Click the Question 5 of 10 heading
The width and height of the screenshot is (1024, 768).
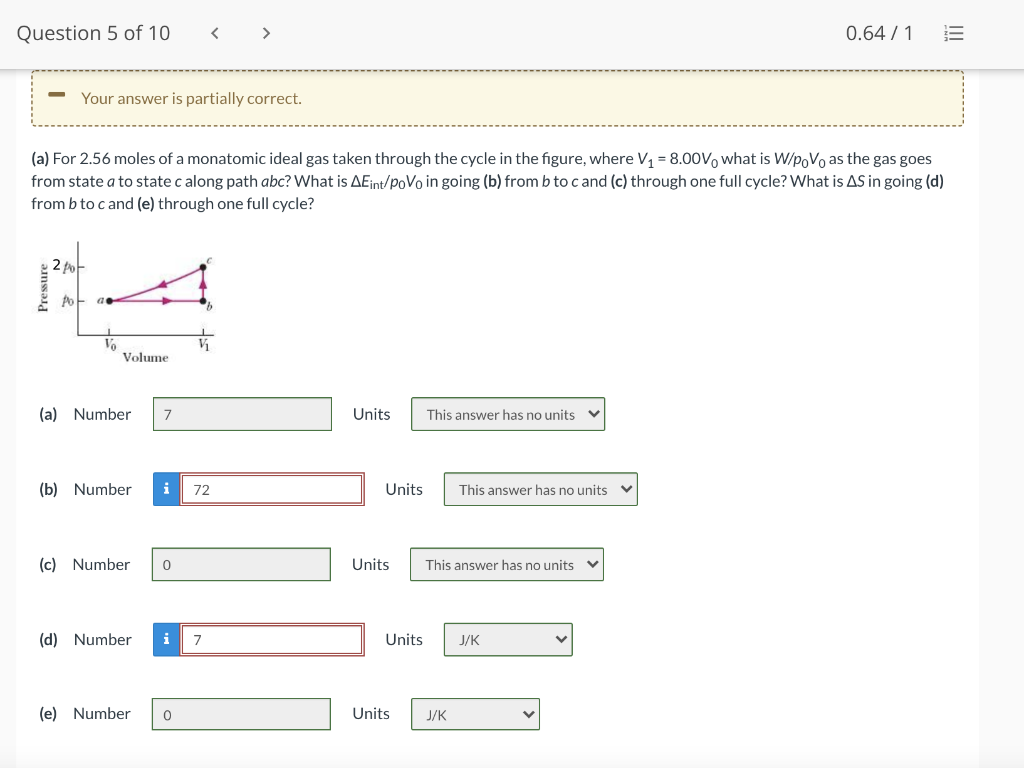click(x=92, y=32)
